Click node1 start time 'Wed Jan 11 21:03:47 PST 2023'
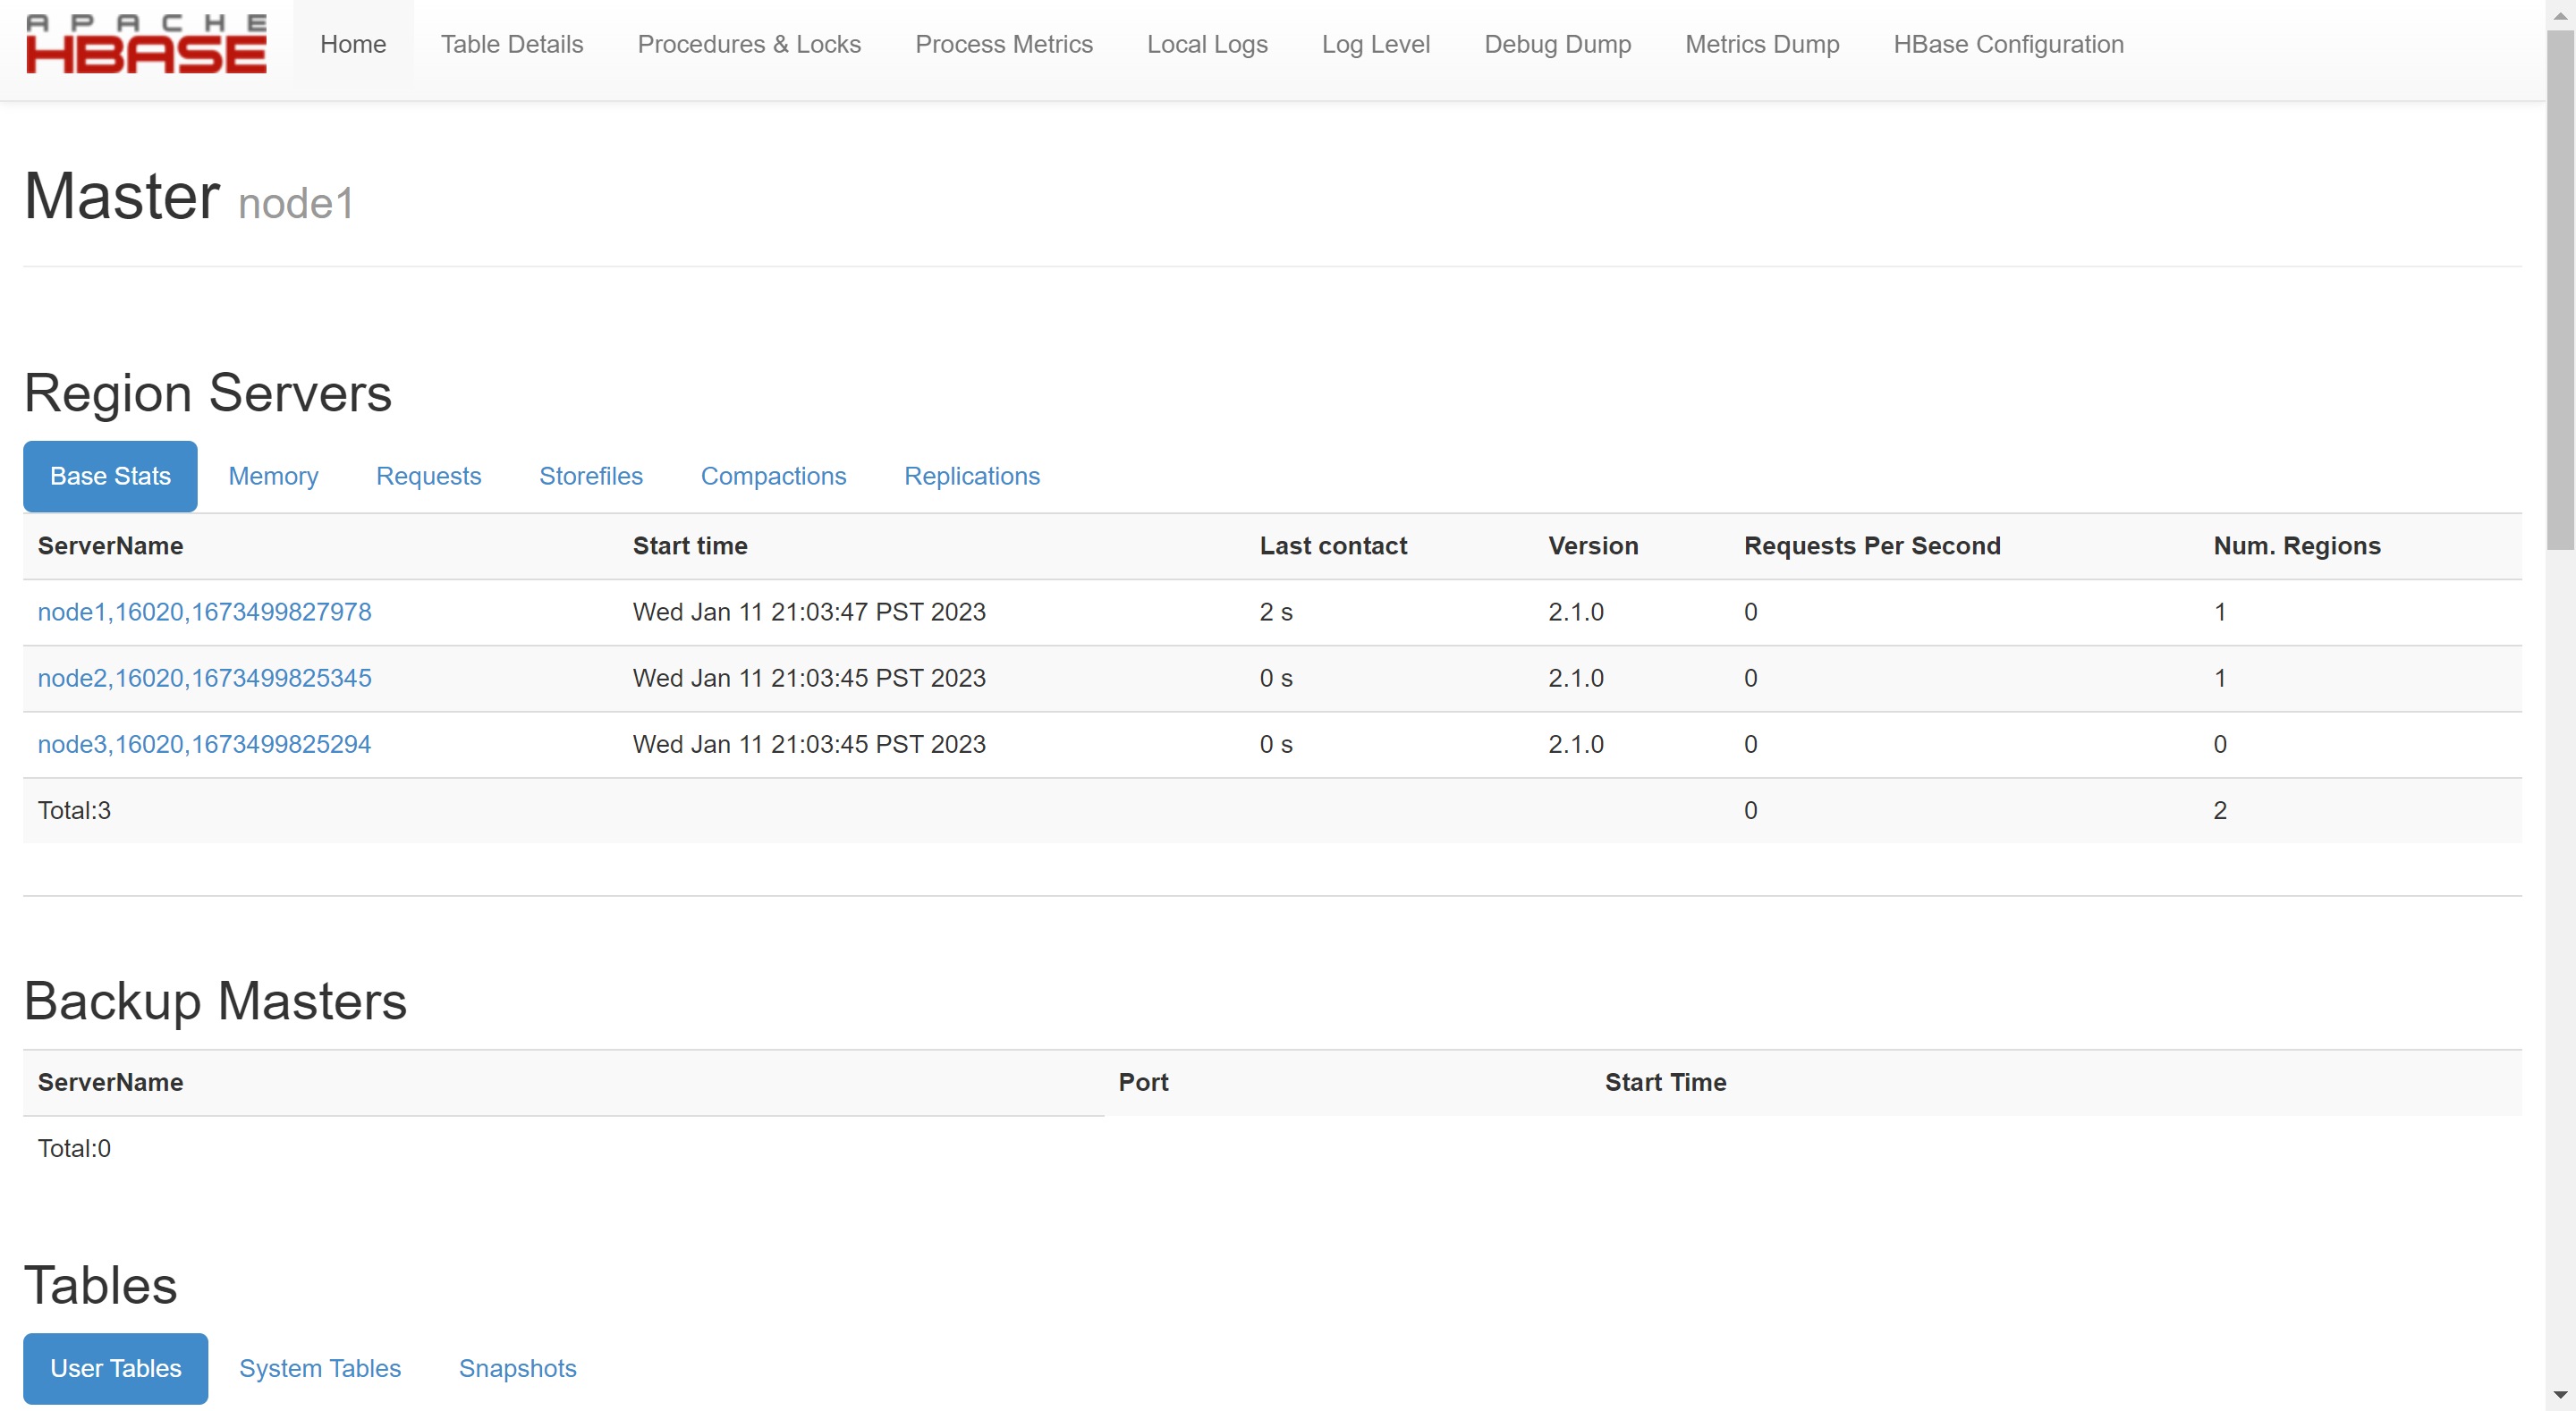The image size is (2576, 1411). point(809,612)
